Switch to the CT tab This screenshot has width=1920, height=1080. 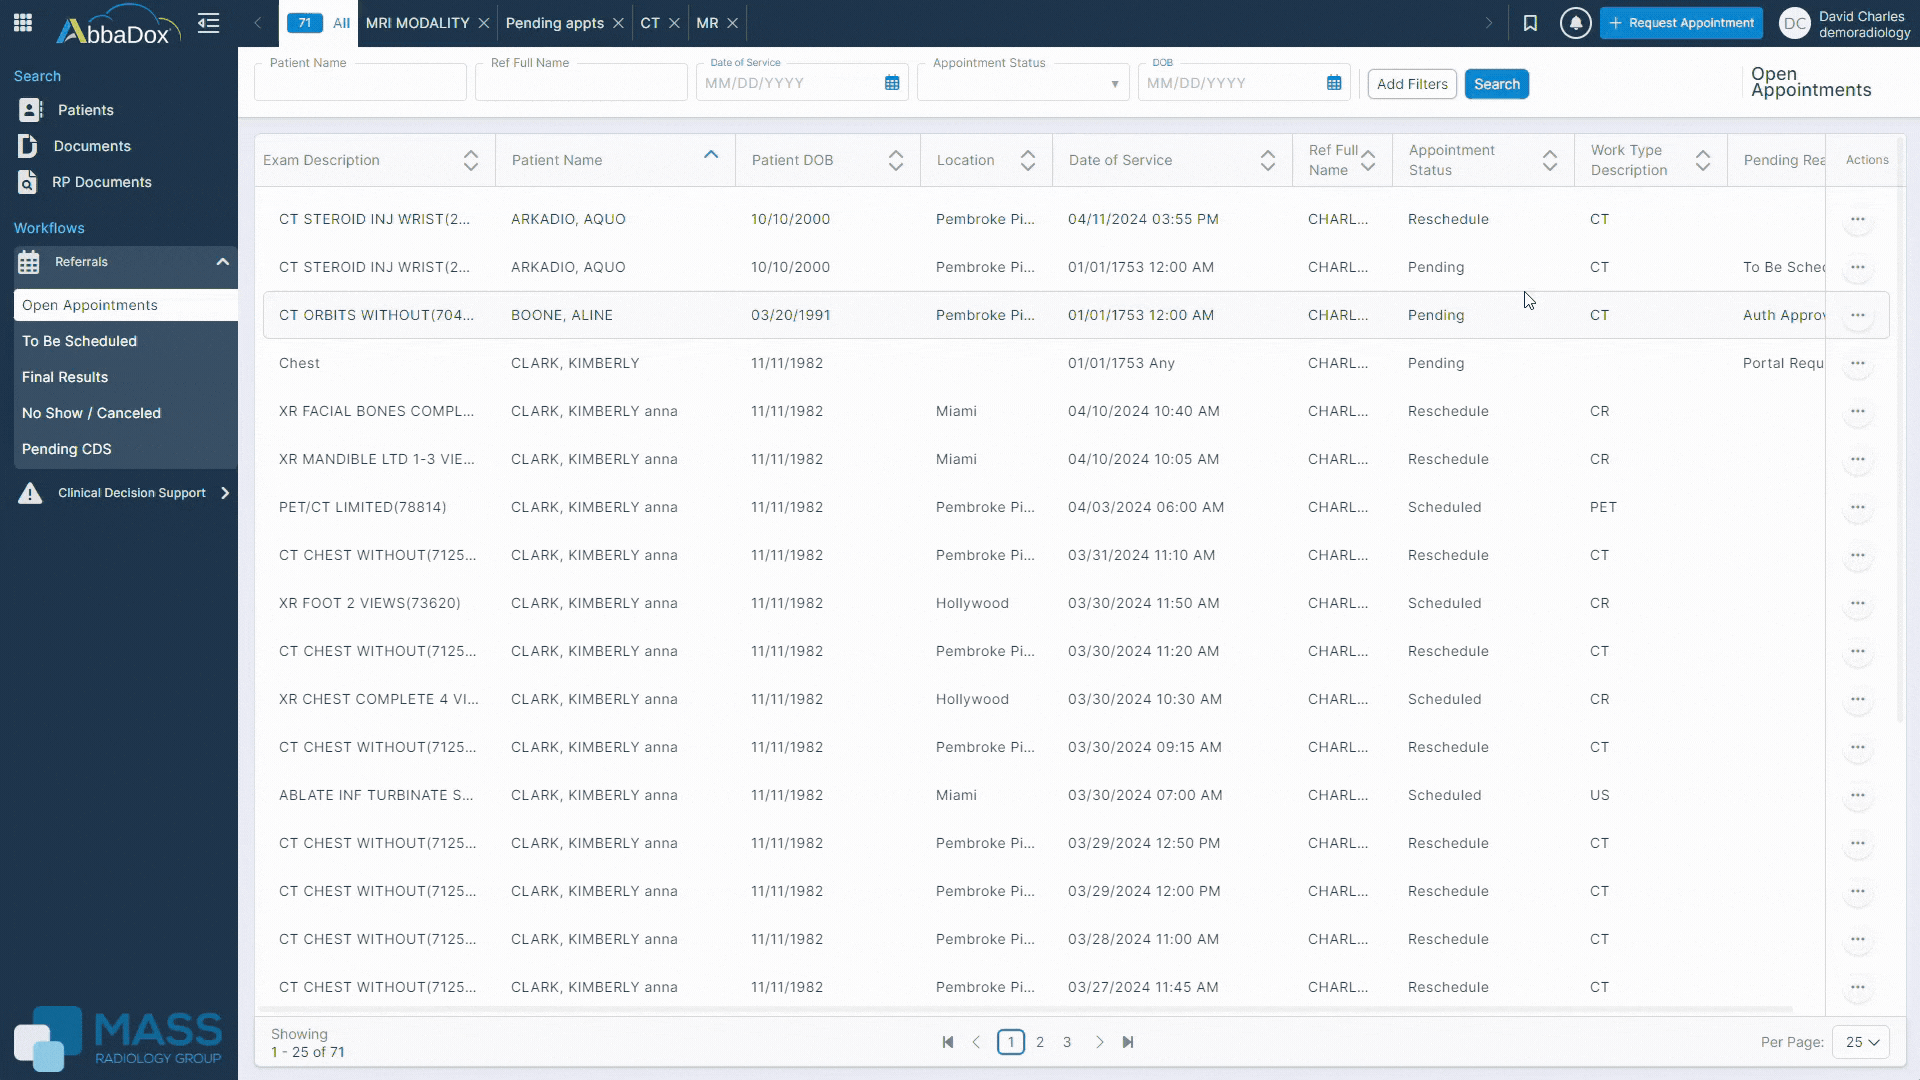pyautogui.click(x=650, y=22)
